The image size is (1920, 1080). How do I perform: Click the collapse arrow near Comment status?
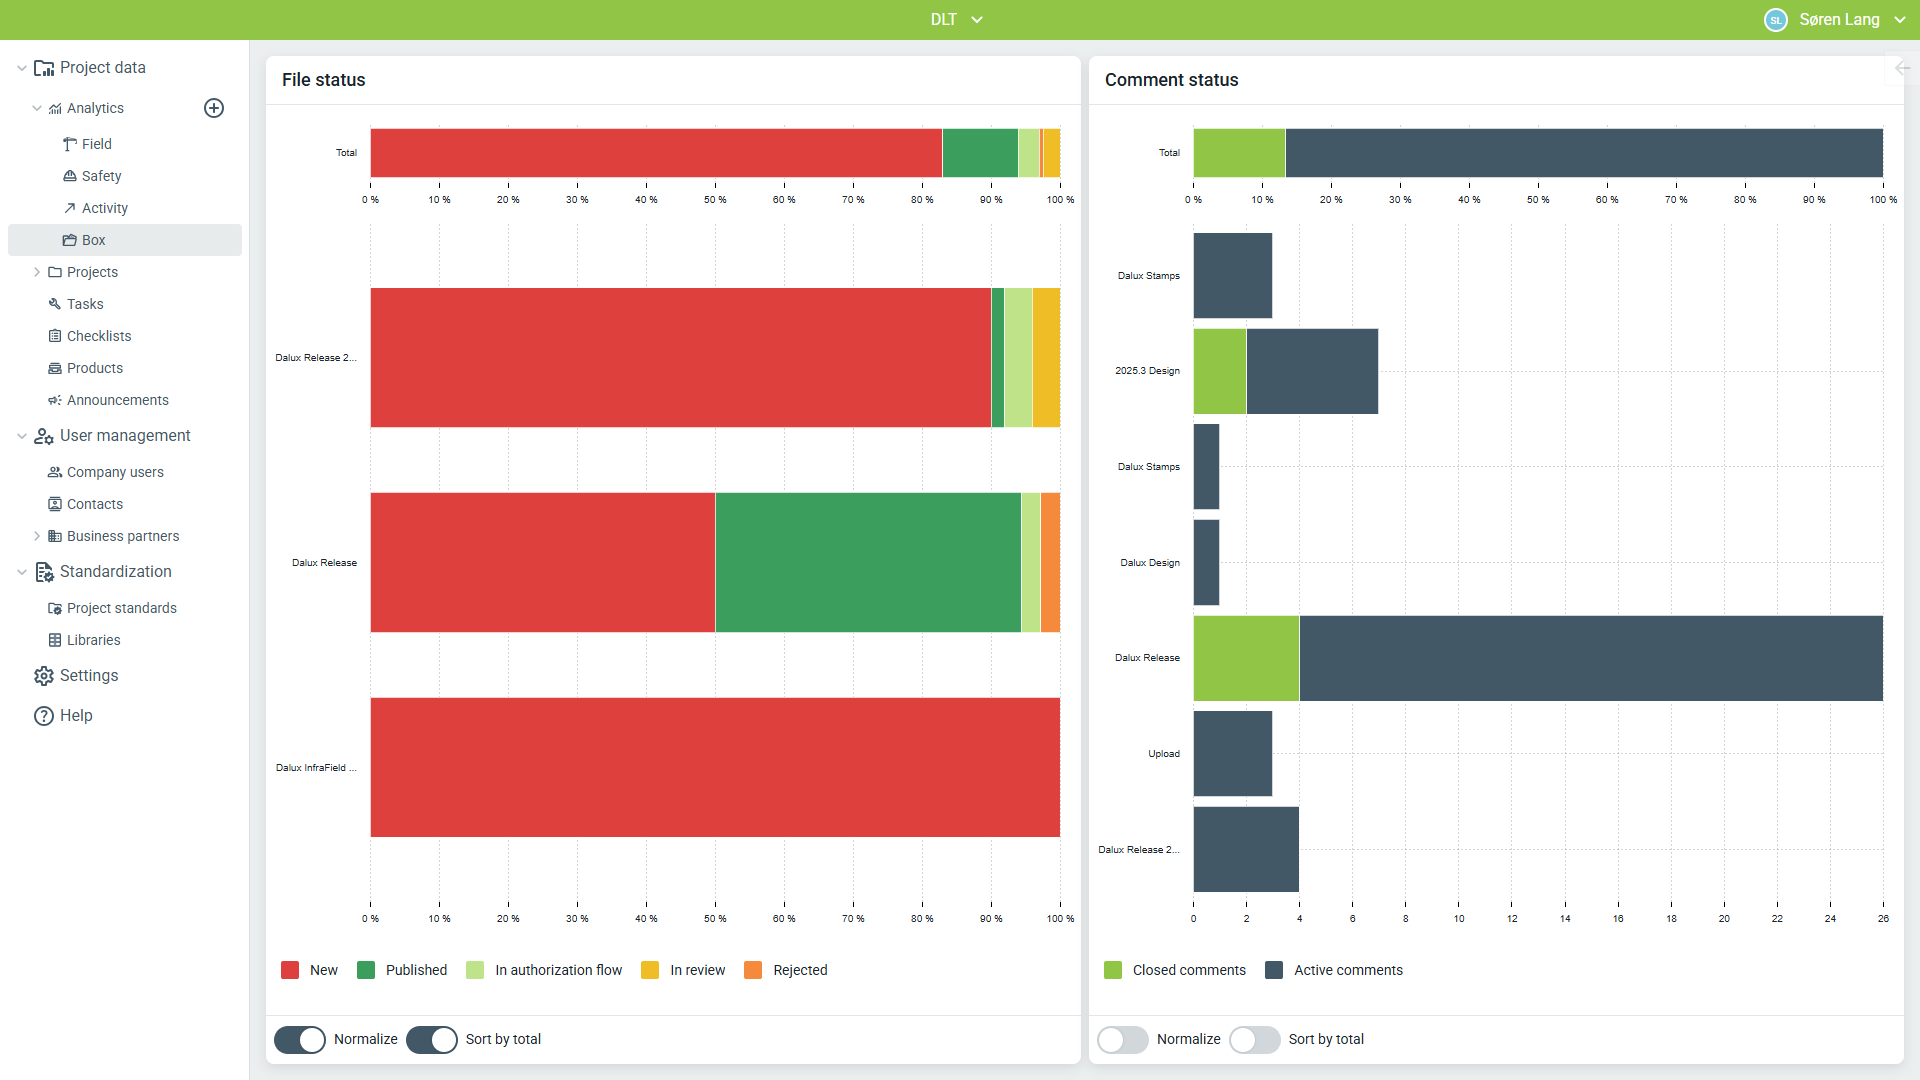click(x=1902, y=68)
